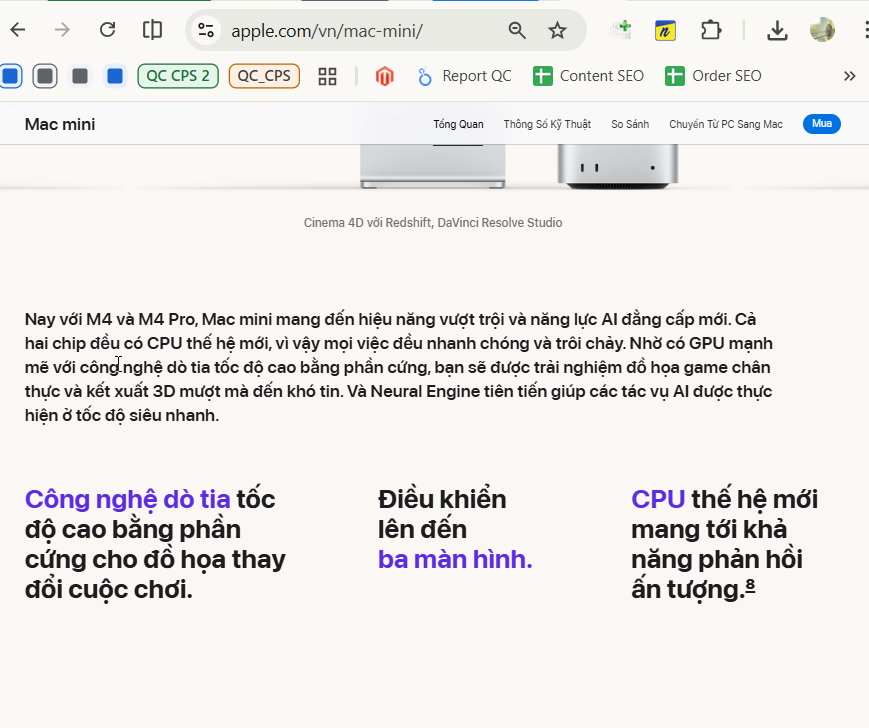
Task: Open the Extensions puzzle-piece menu
Action: (x=711, y=30)
